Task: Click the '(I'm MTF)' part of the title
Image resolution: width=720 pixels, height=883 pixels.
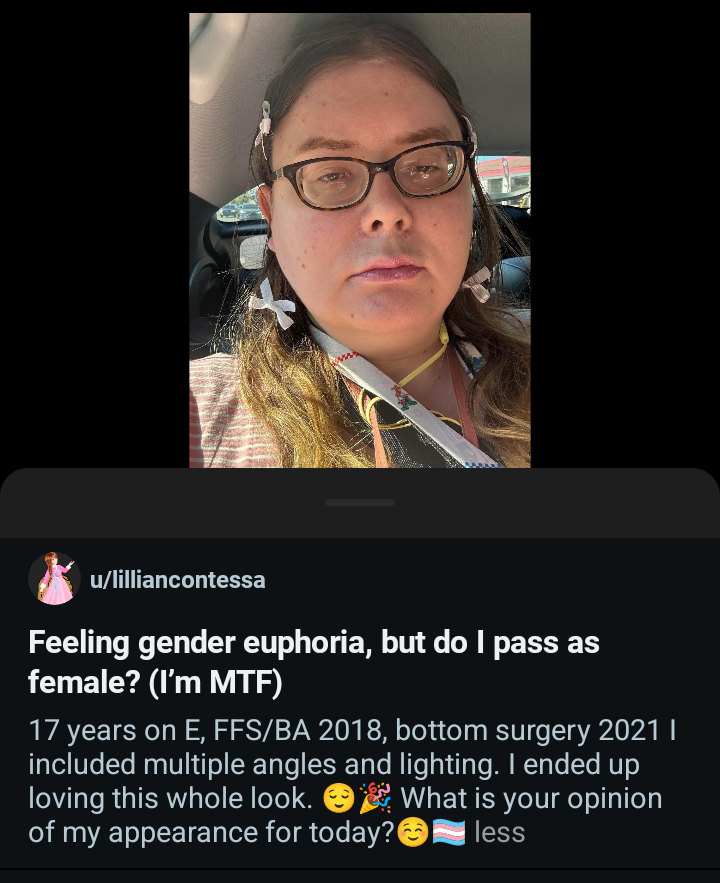Action: coord(215,682)
